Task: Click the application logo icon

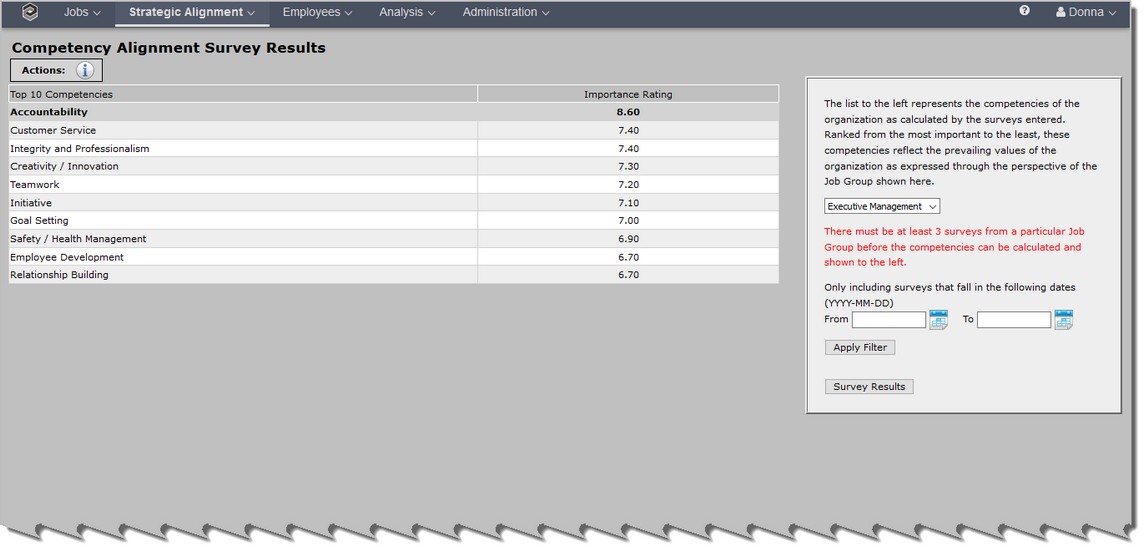Action: tap(30, 13)
